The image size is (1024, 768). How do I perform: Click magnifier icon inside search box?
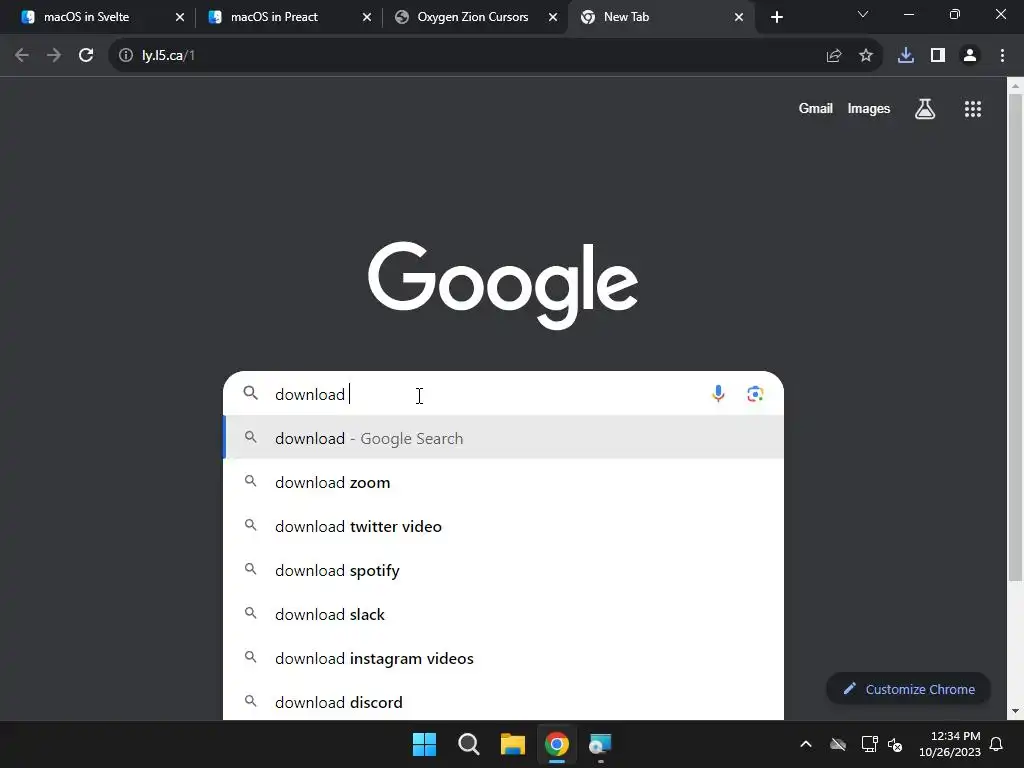[x=251, y=393]
